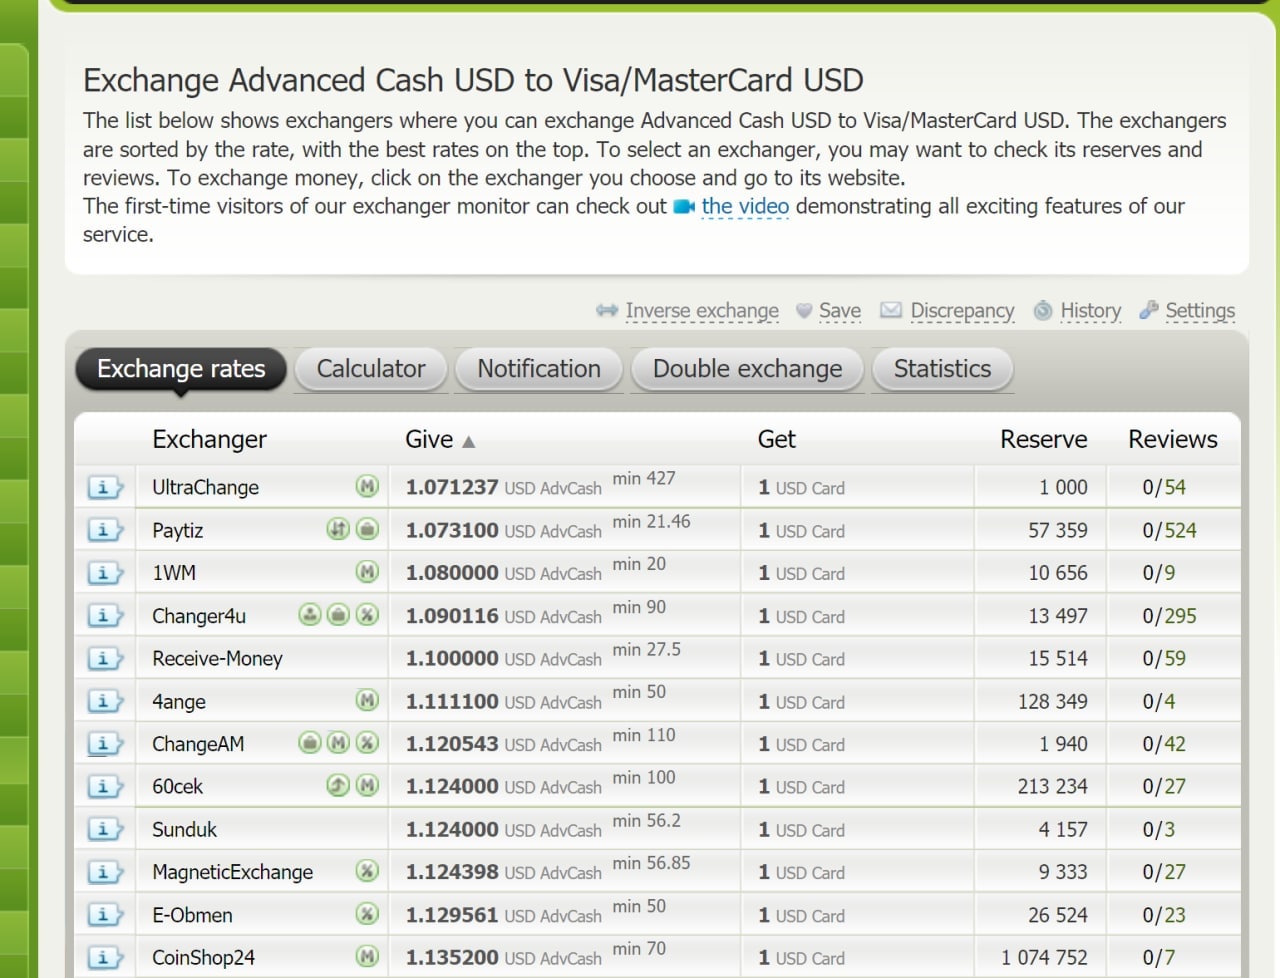
Task: Sort by the Reviews column header
Action: tap(1173, 439)
